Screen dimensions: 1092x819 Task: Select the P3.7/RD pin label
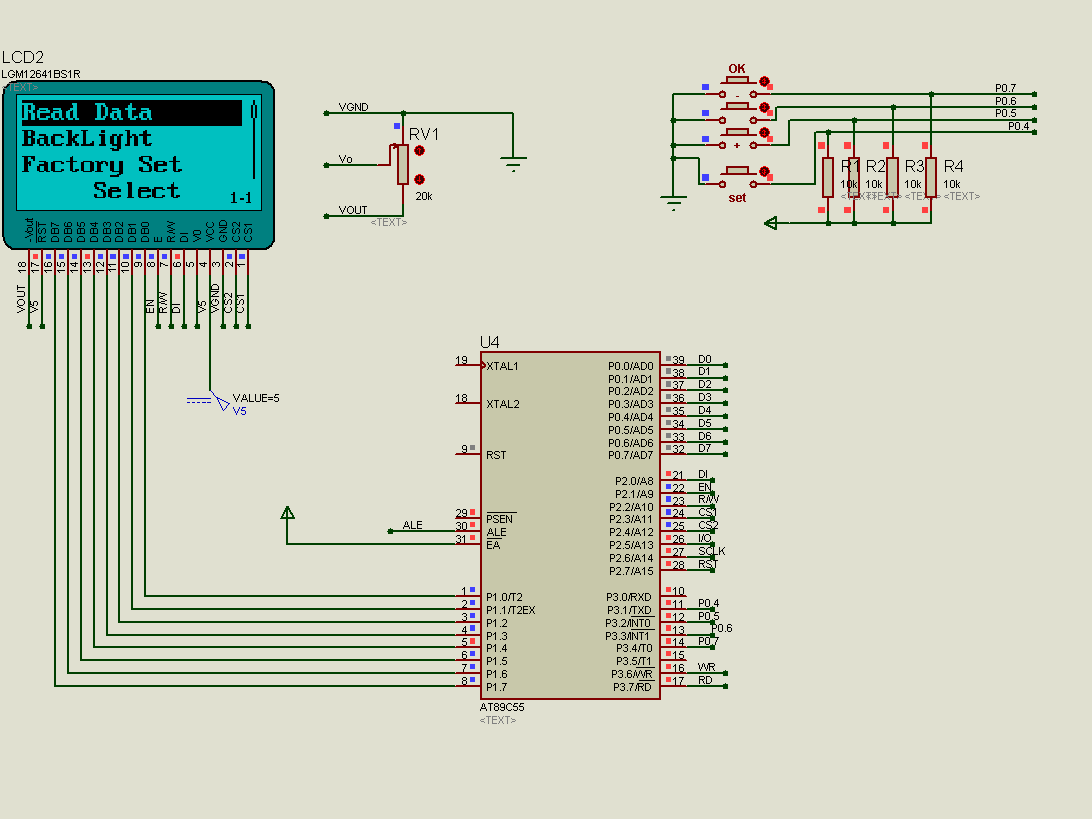[633, 687]
